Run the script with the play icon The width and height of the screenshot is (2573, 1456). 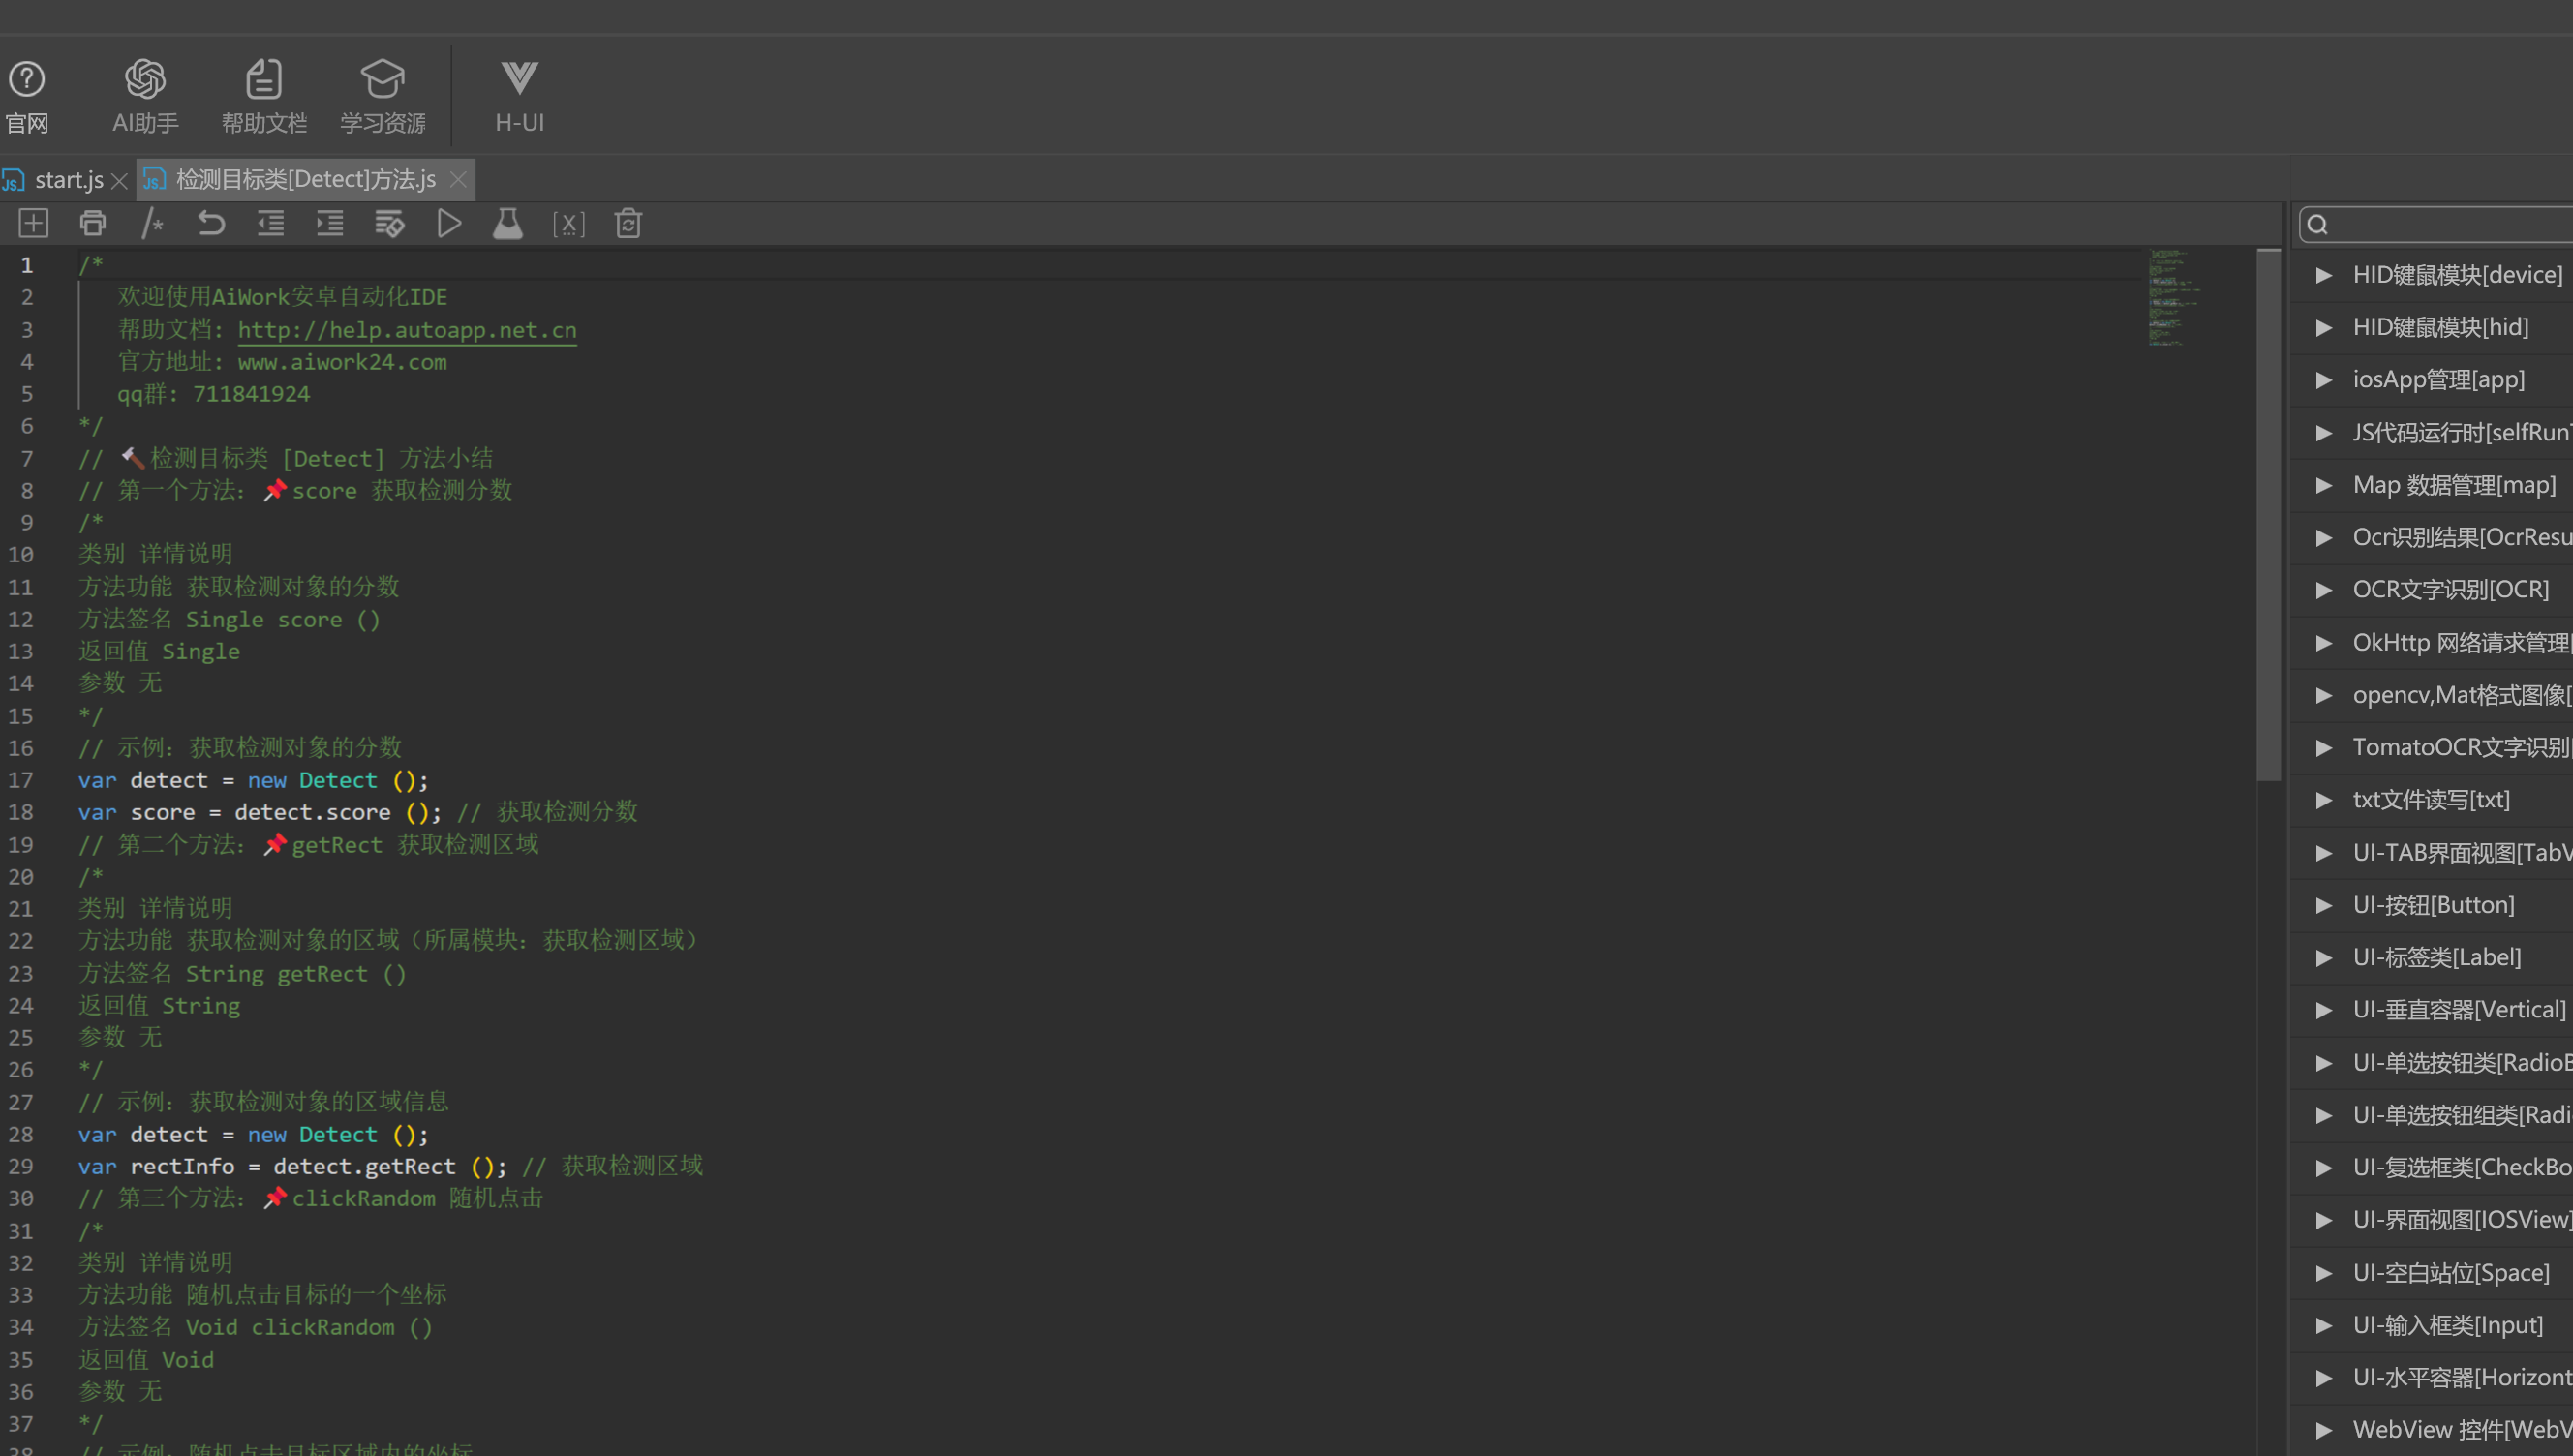click(449, 223)
